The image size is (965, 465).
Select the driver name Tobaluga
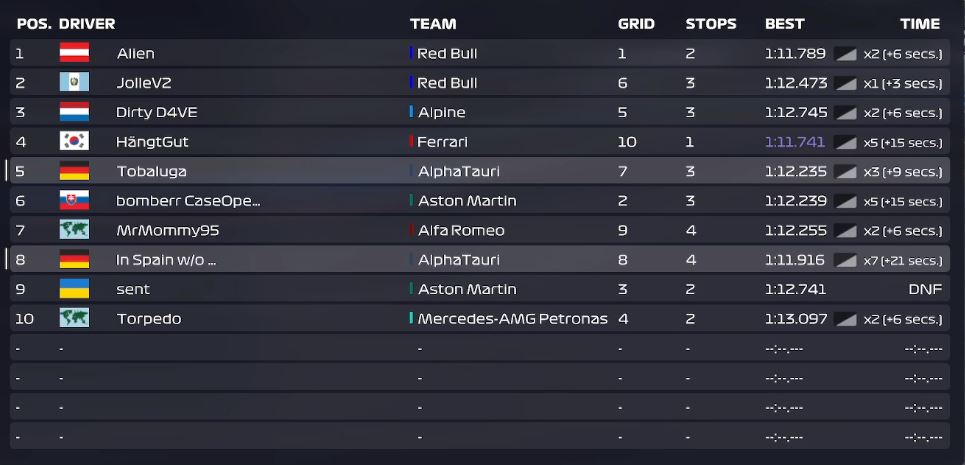tap(151, 172)
